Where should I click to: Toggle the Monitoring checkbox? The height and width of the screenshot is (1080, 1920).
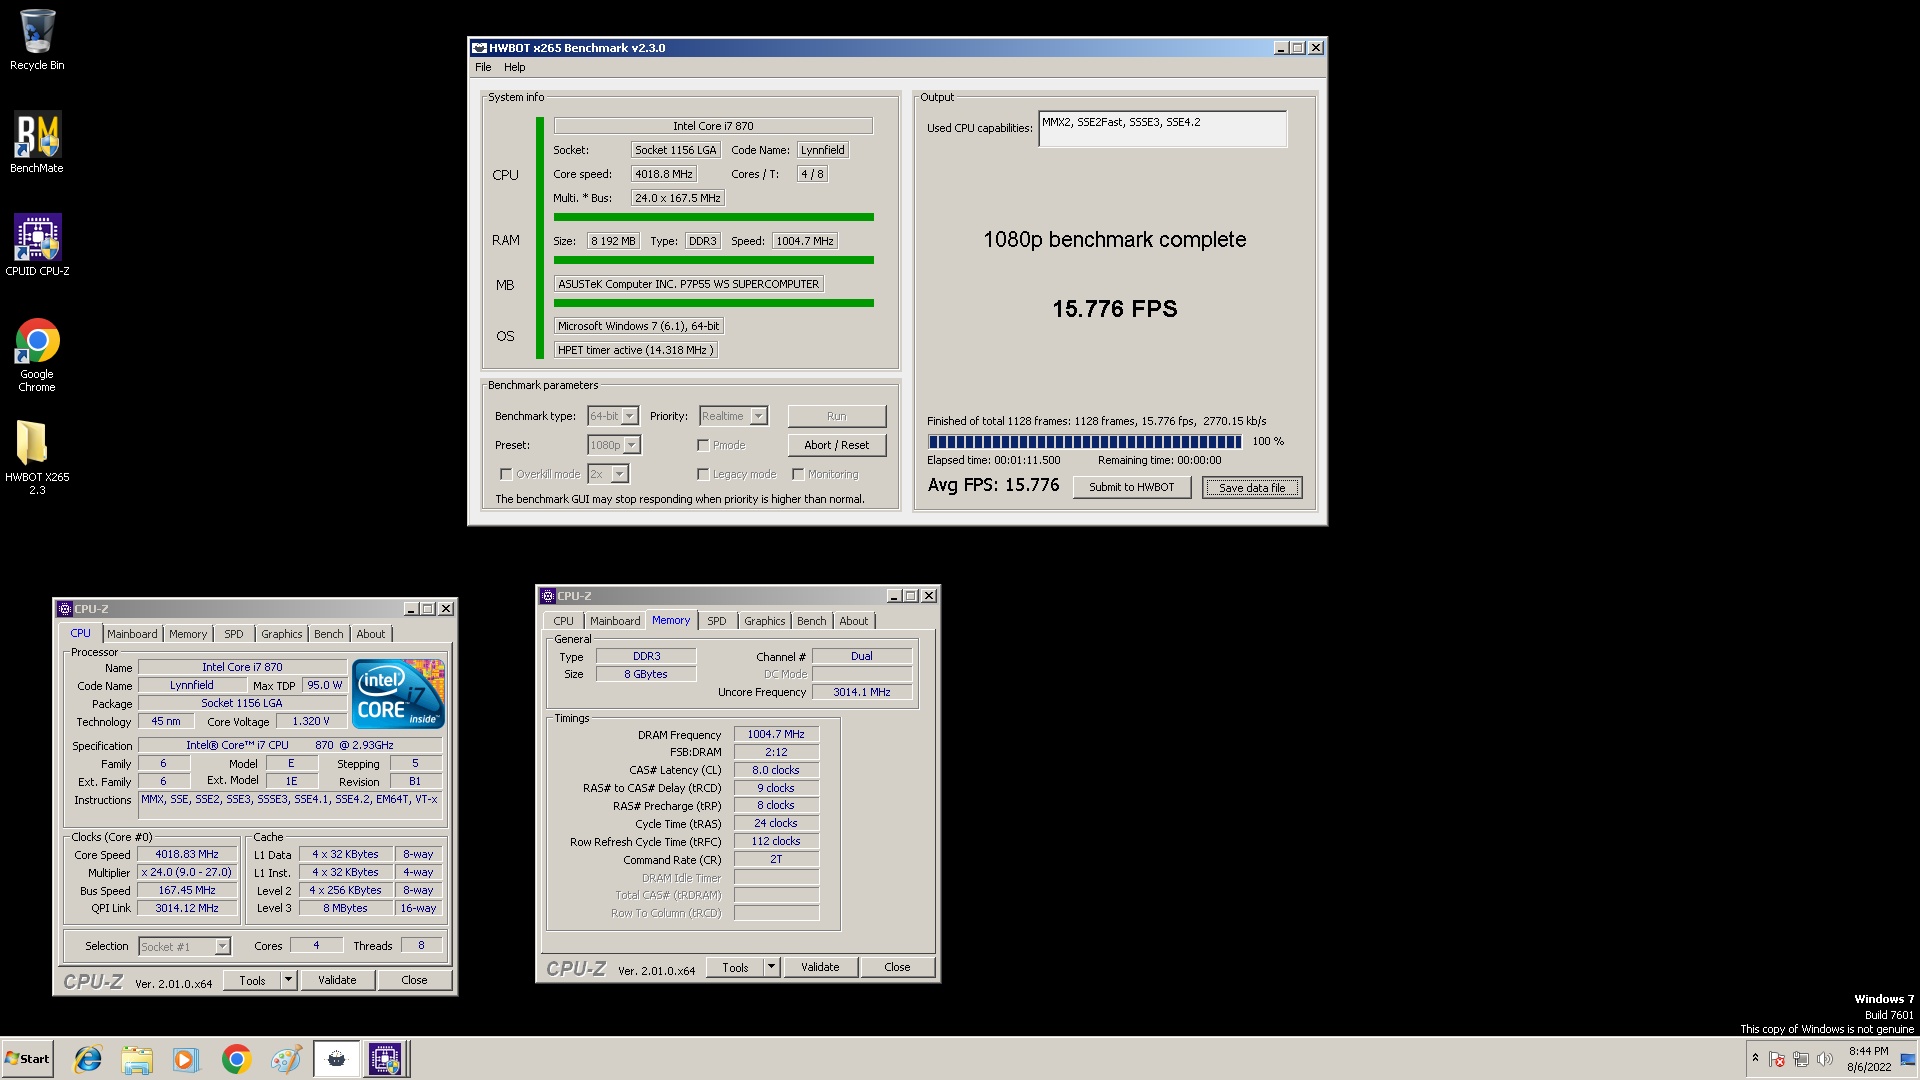(x=798, y=475)
